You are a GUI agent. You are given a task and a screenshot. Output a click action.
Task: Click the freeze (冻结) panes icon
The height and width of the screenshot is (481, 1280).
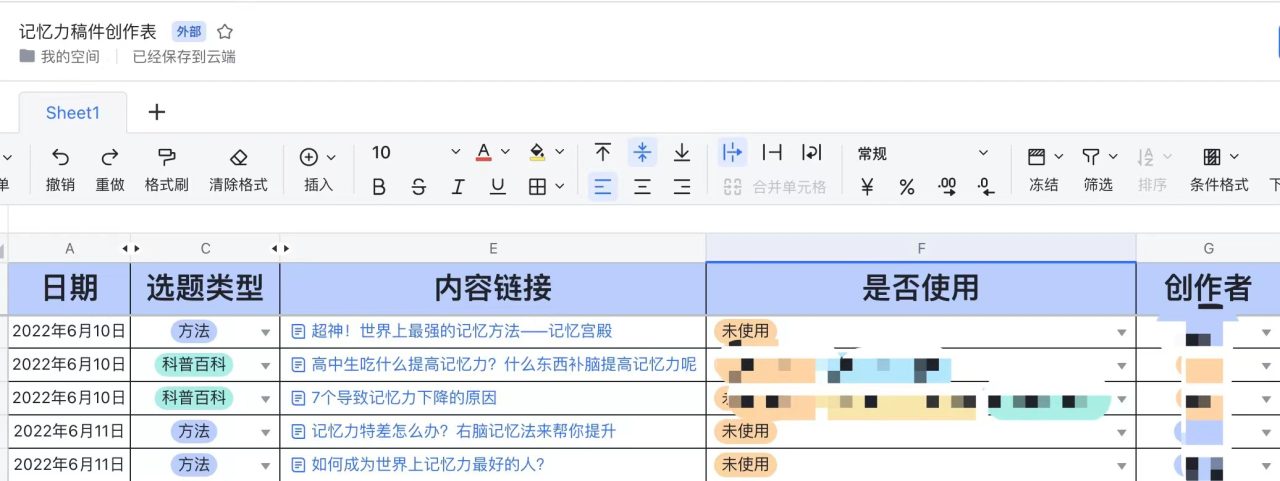pyautogui.click(x=1036, y=157)
